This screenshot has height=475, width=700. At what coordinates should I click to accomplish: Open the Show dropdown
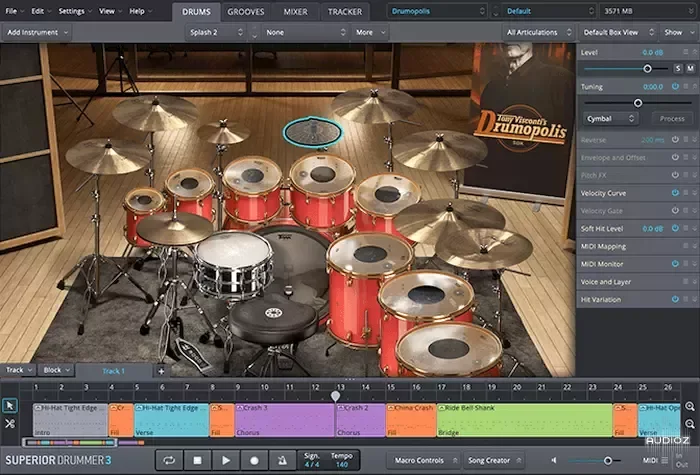click(x=679, y=32)
